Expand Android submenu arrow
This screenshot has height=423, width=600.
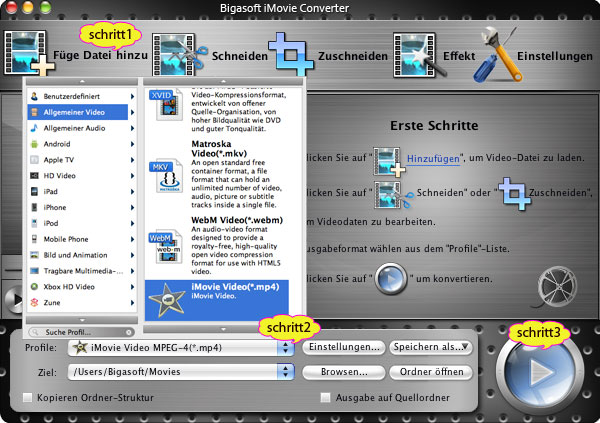(x=132, y=144)
